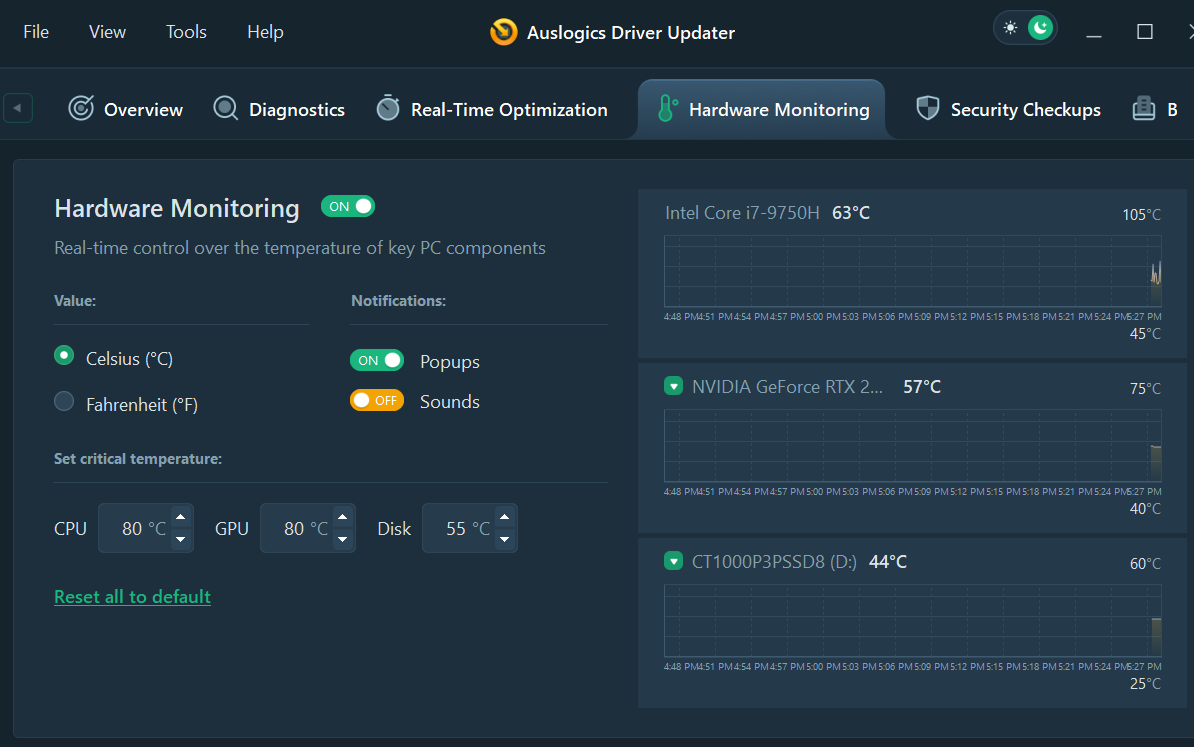Click the Diagnostics magnifier icon

pyautogui.click(x=226, y=109)
